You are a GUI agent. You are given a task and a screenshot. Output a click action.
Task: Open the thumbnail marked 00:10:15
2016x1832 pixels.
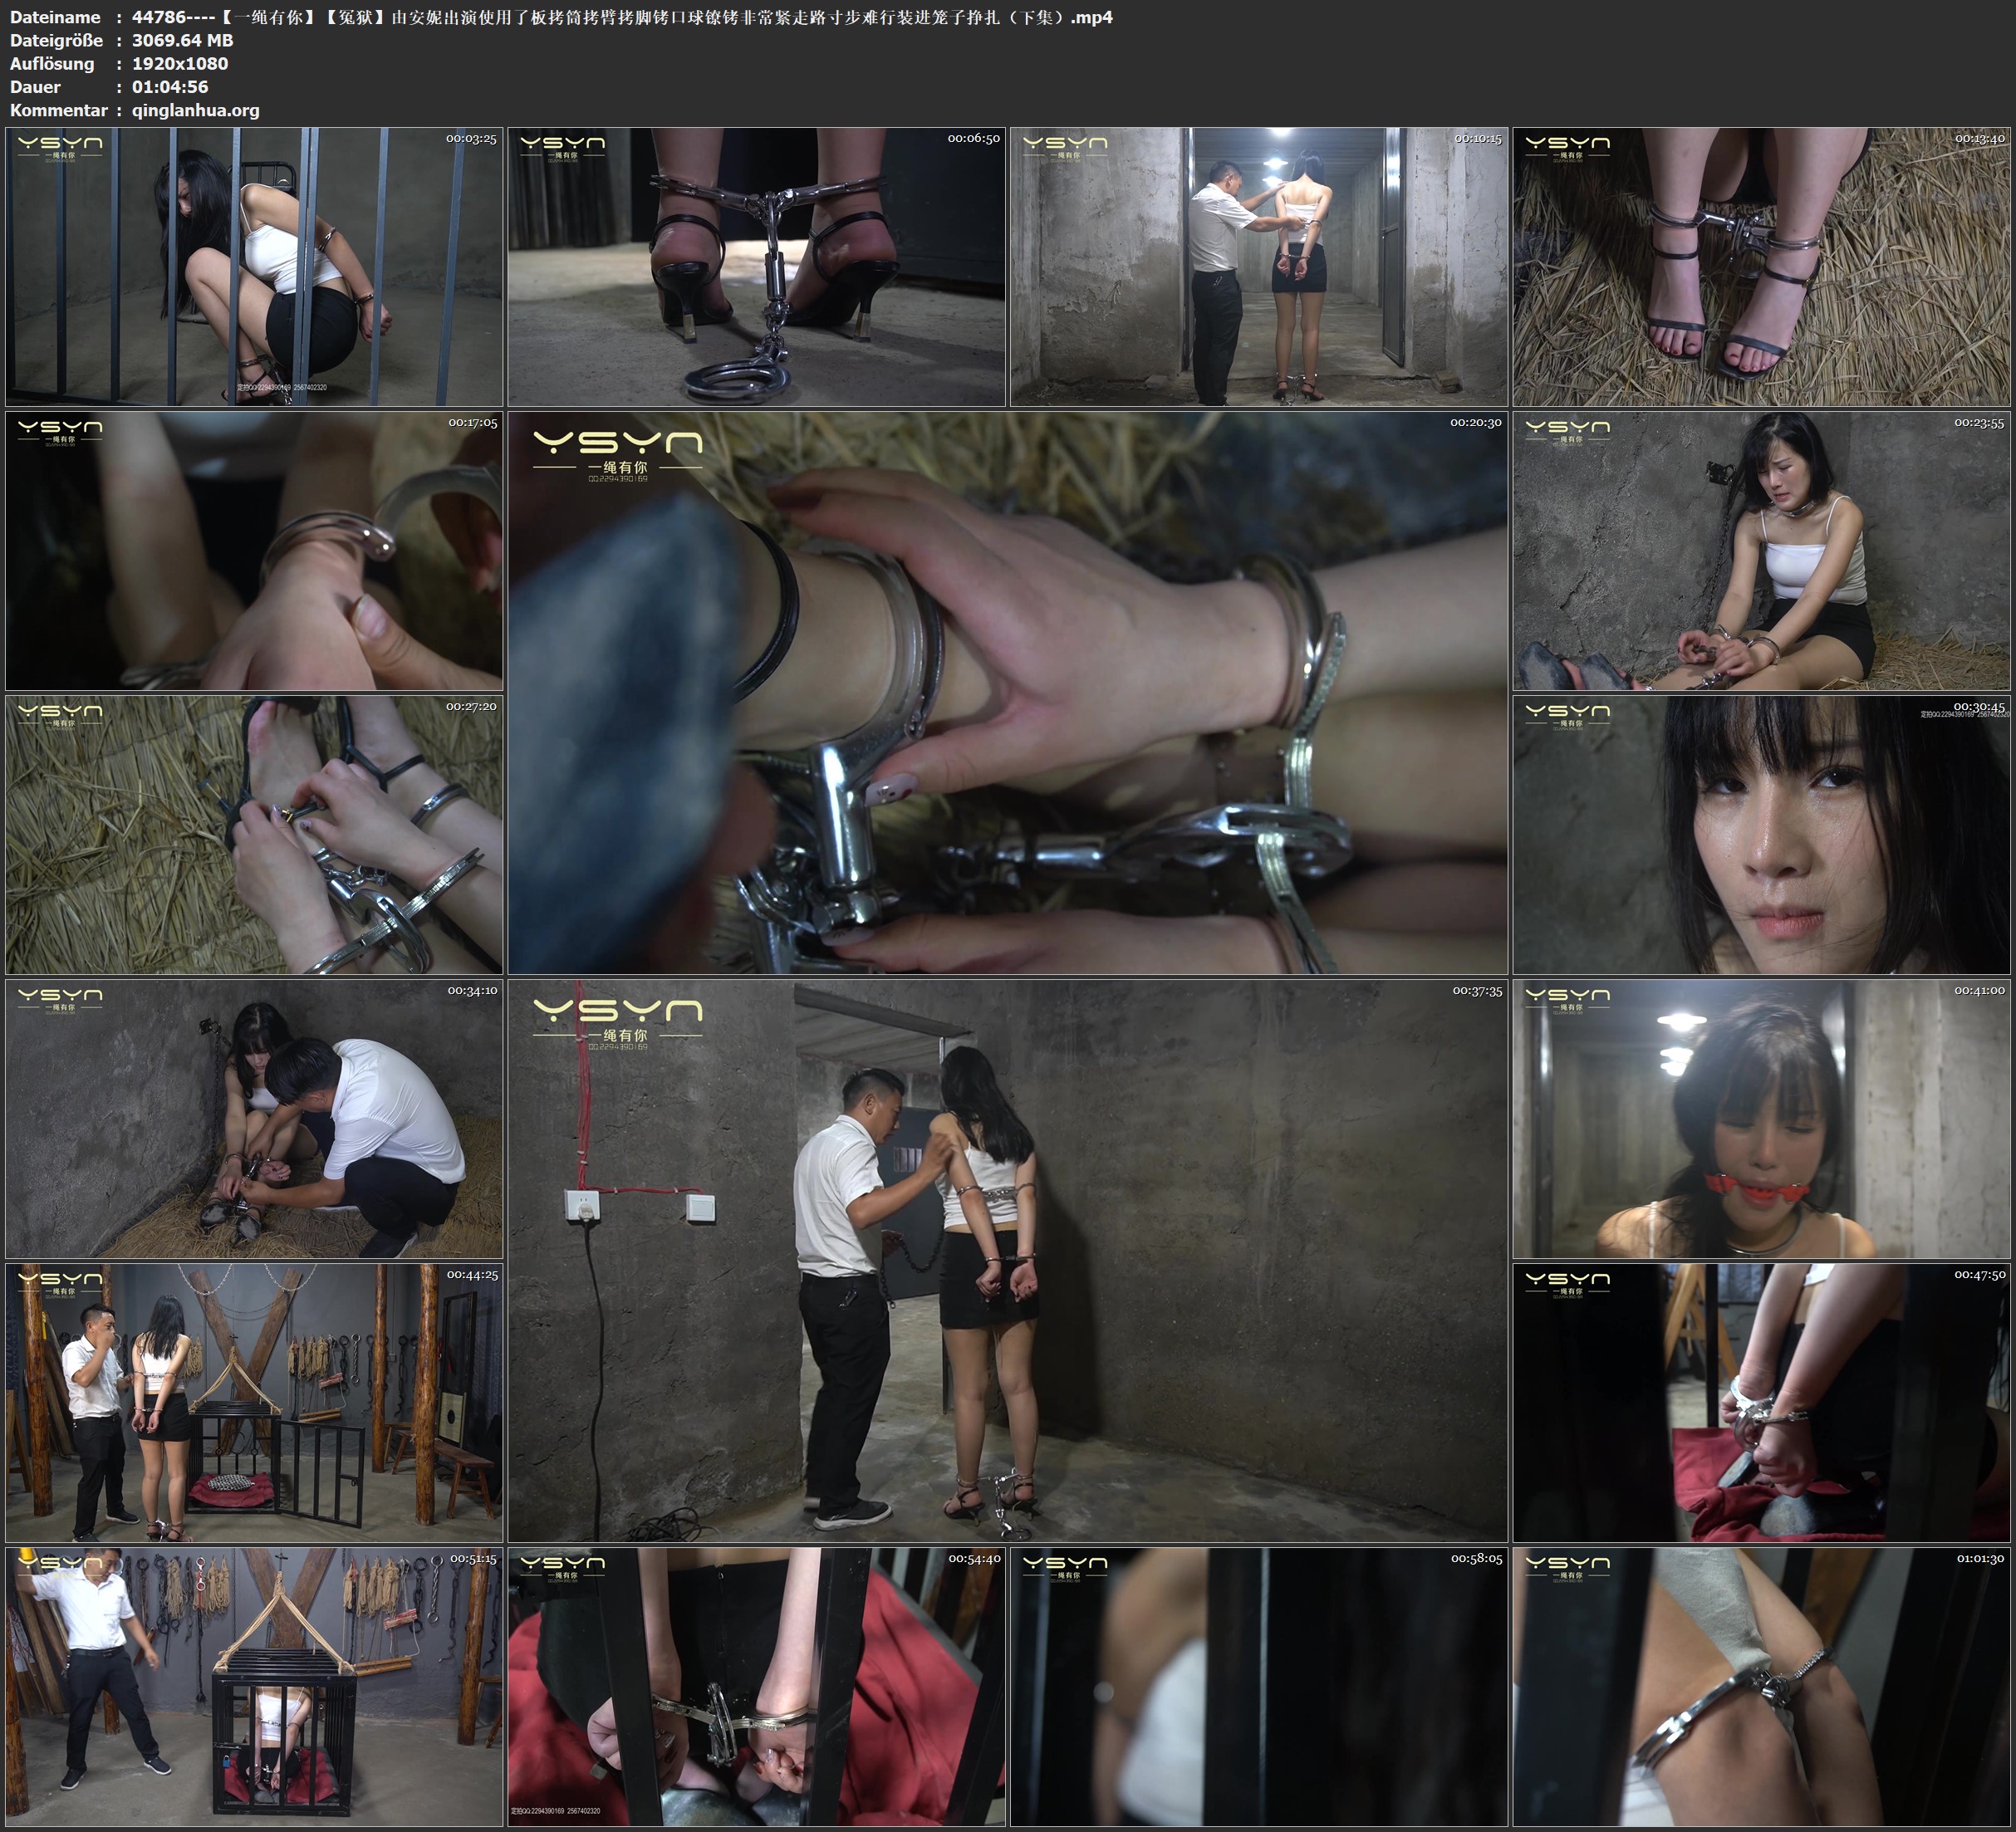coord(1258,266)
